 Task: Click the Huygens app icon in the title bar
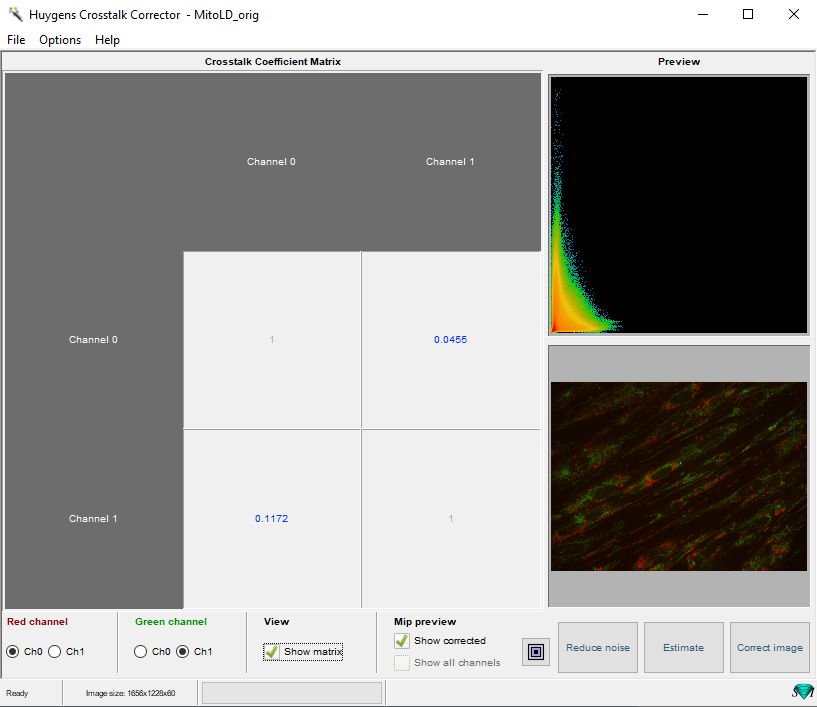click(15, 15)
